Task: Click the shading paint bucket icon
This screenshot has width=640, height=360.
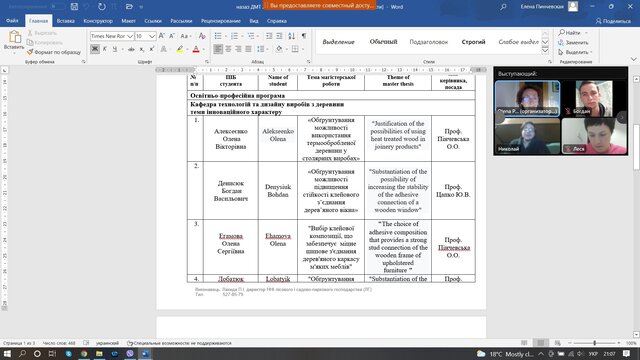Action: [x=279, y=49]
